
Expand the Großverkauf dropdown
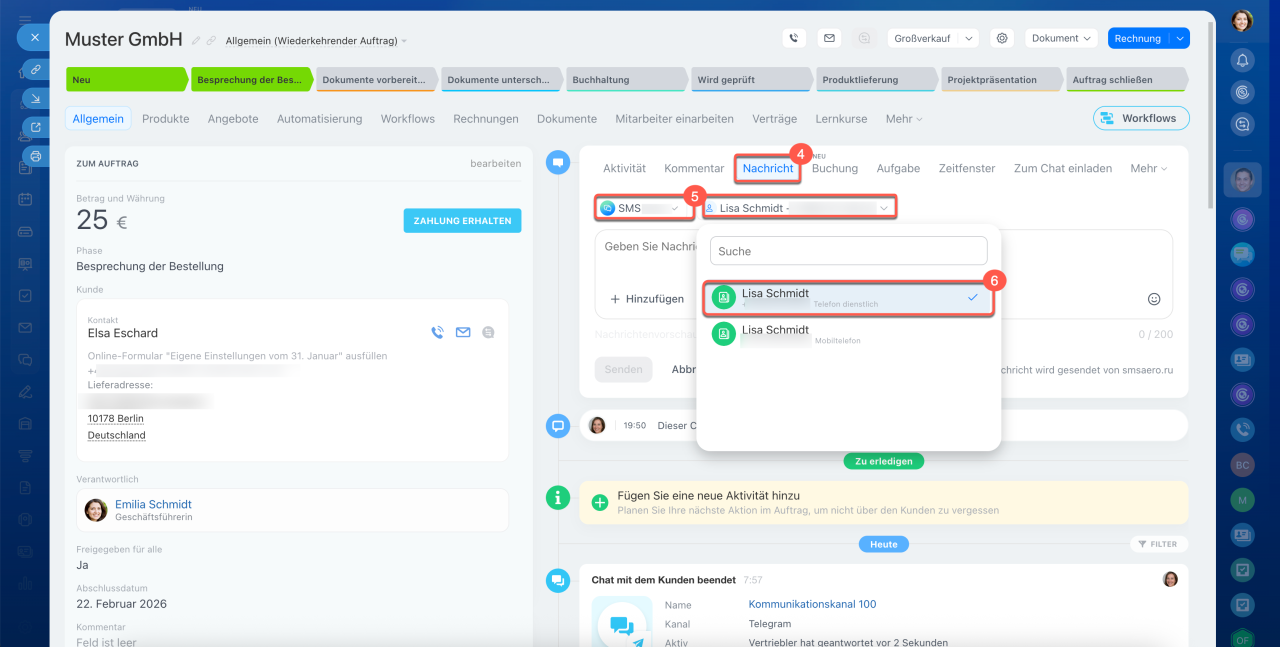968,39
